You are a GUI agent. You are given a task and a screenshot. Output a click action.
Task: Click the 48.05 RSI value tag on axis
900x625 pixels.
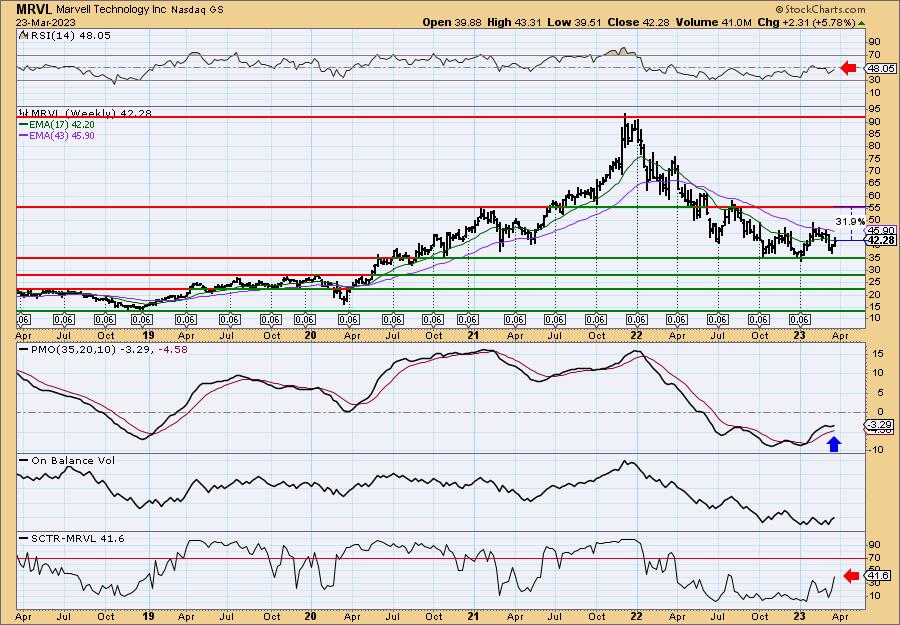(x=880, y=68)
